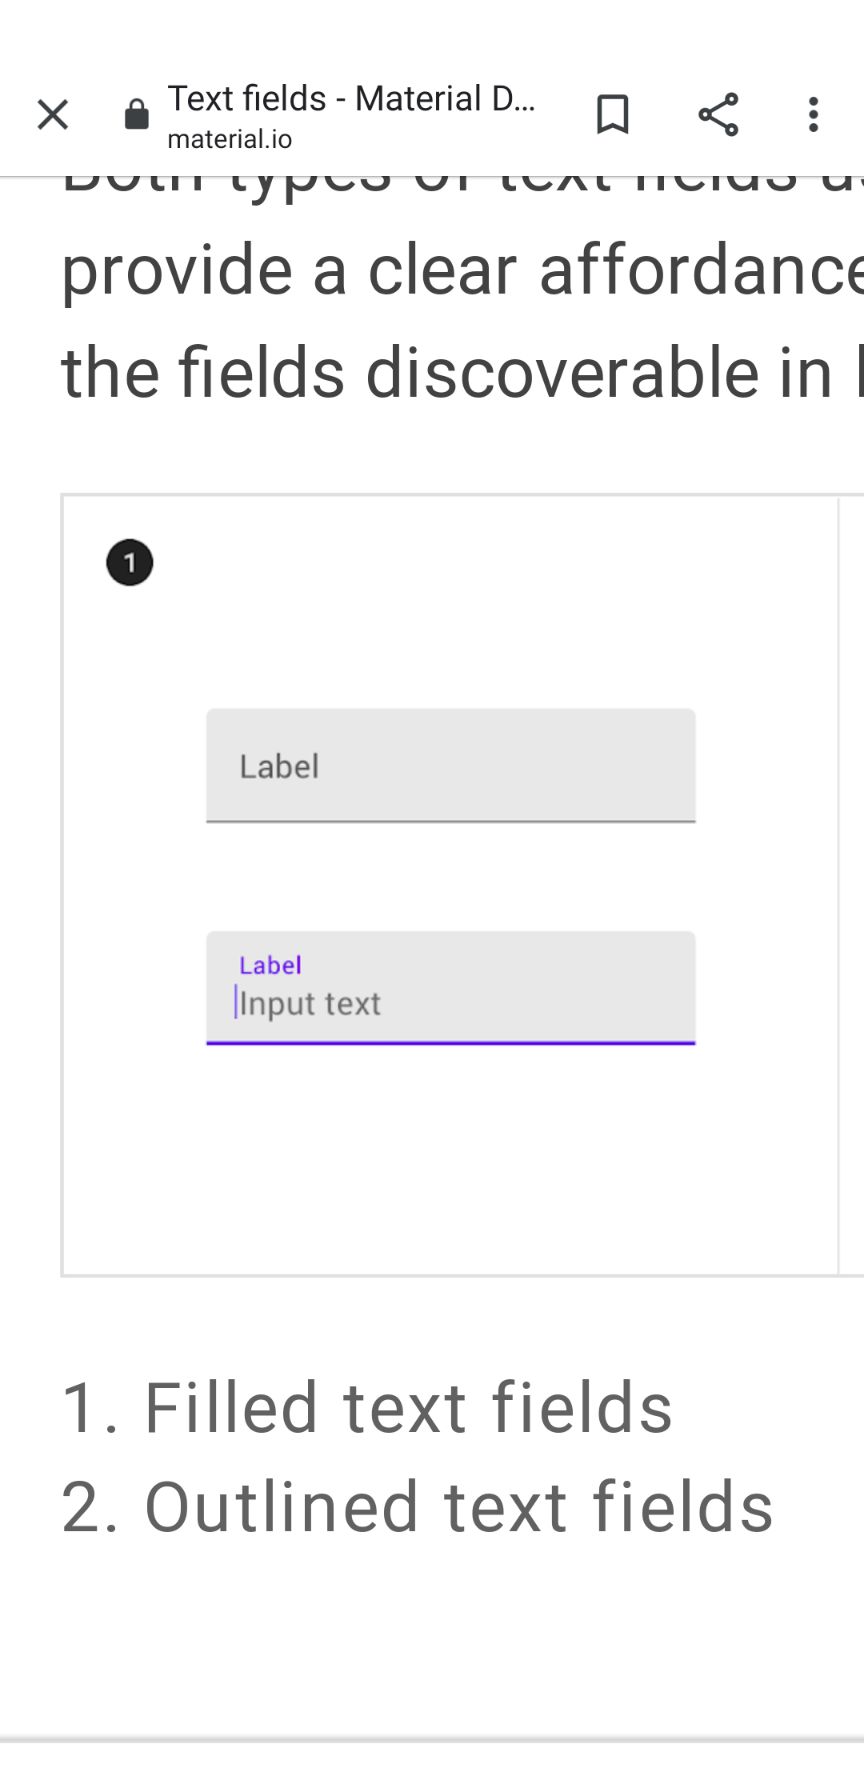Close the browser custom tab

point(53,115)
